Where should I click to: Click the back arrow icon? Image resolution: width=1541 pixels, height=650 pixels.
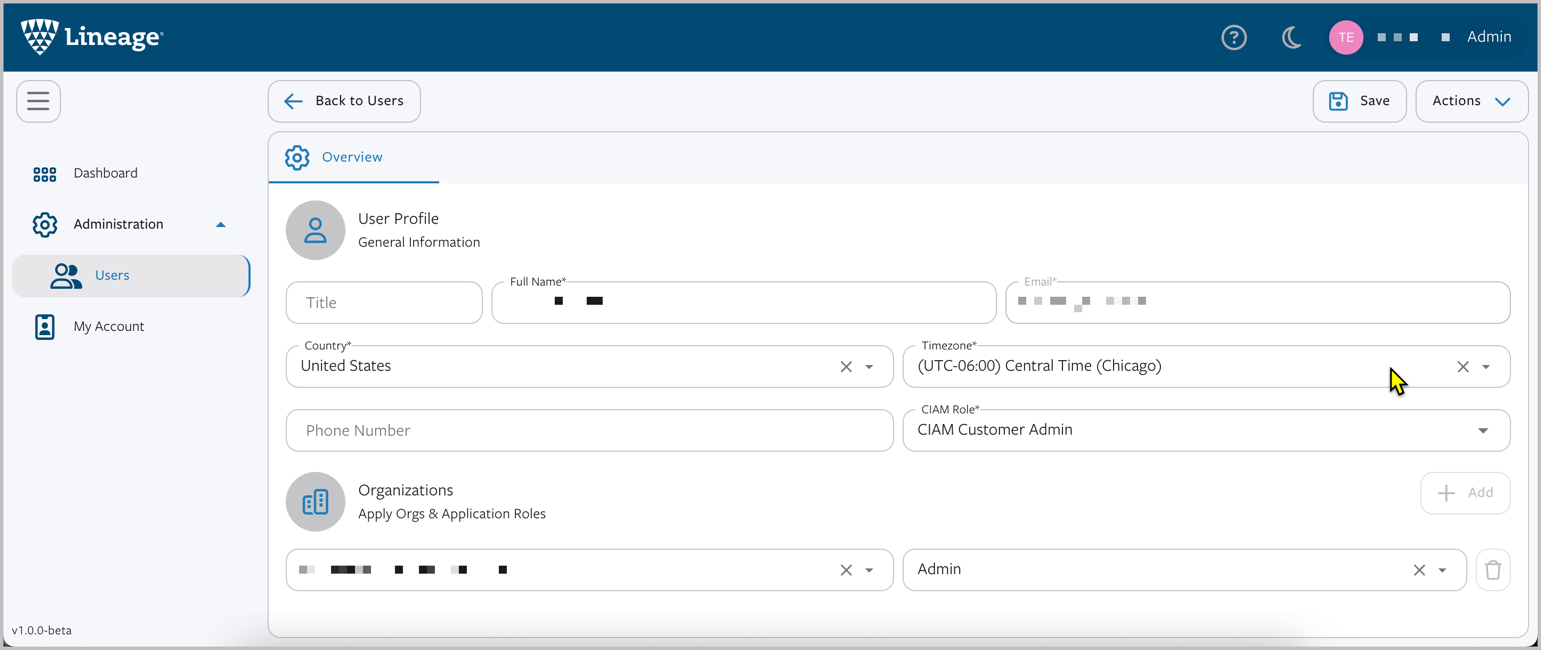[293, 101]
